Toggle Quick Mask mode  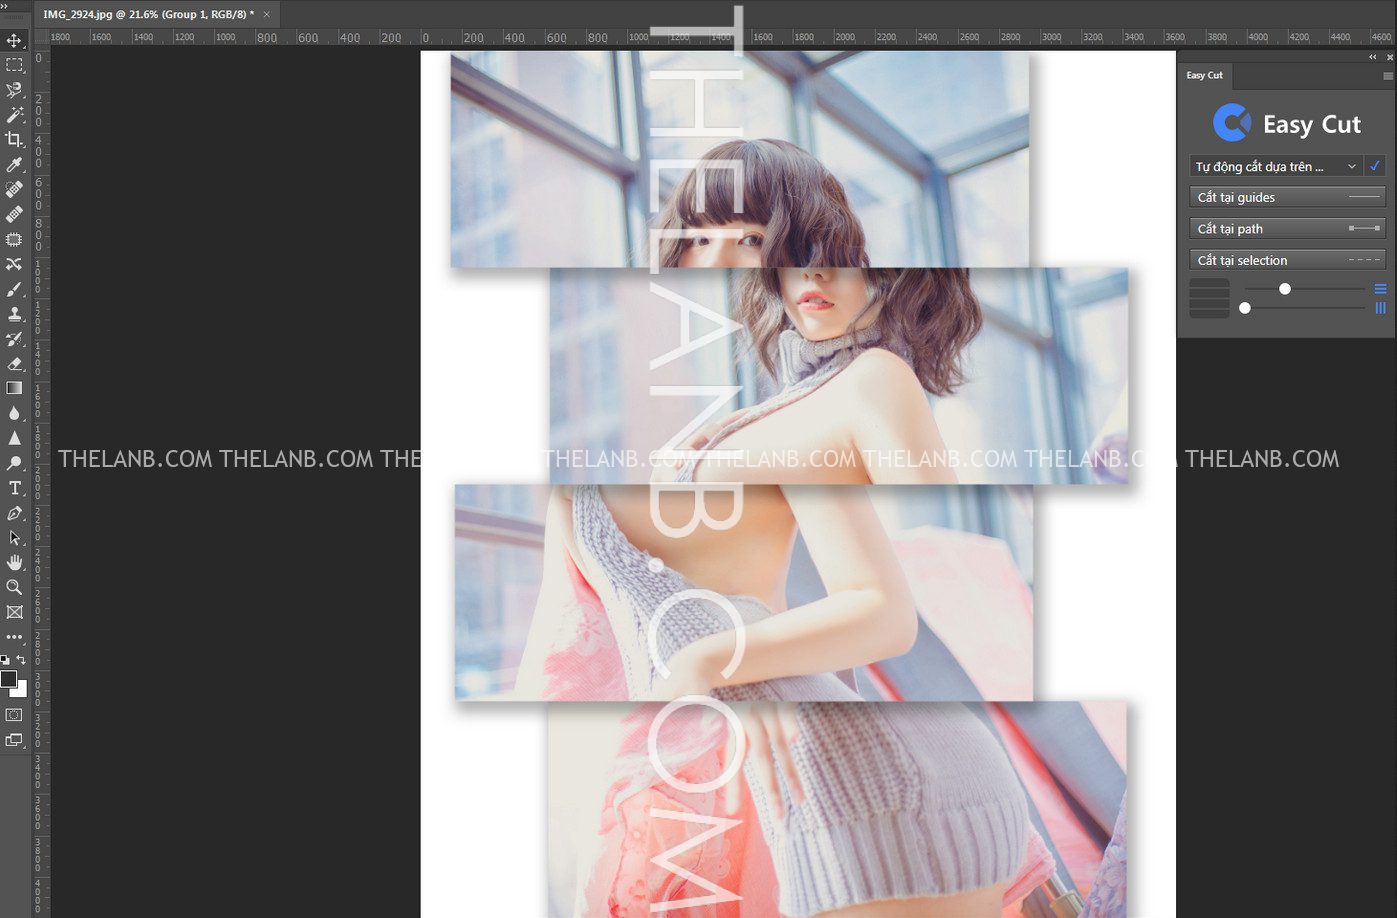point(14,715)
